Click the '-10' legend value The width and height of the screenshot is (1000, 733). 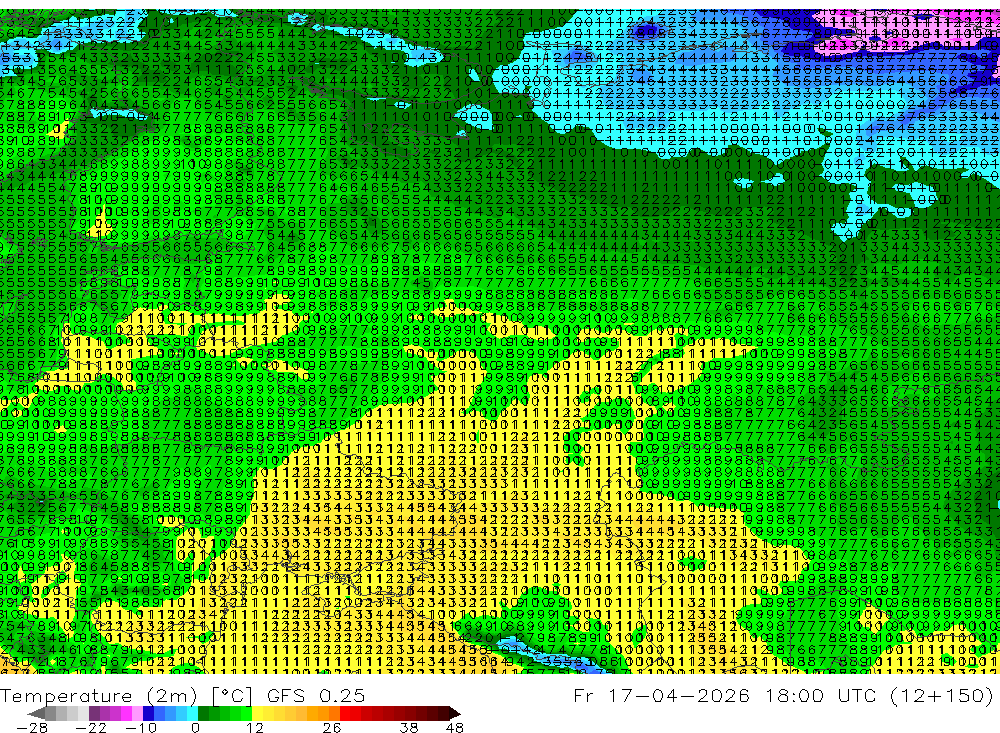point(141,728)
